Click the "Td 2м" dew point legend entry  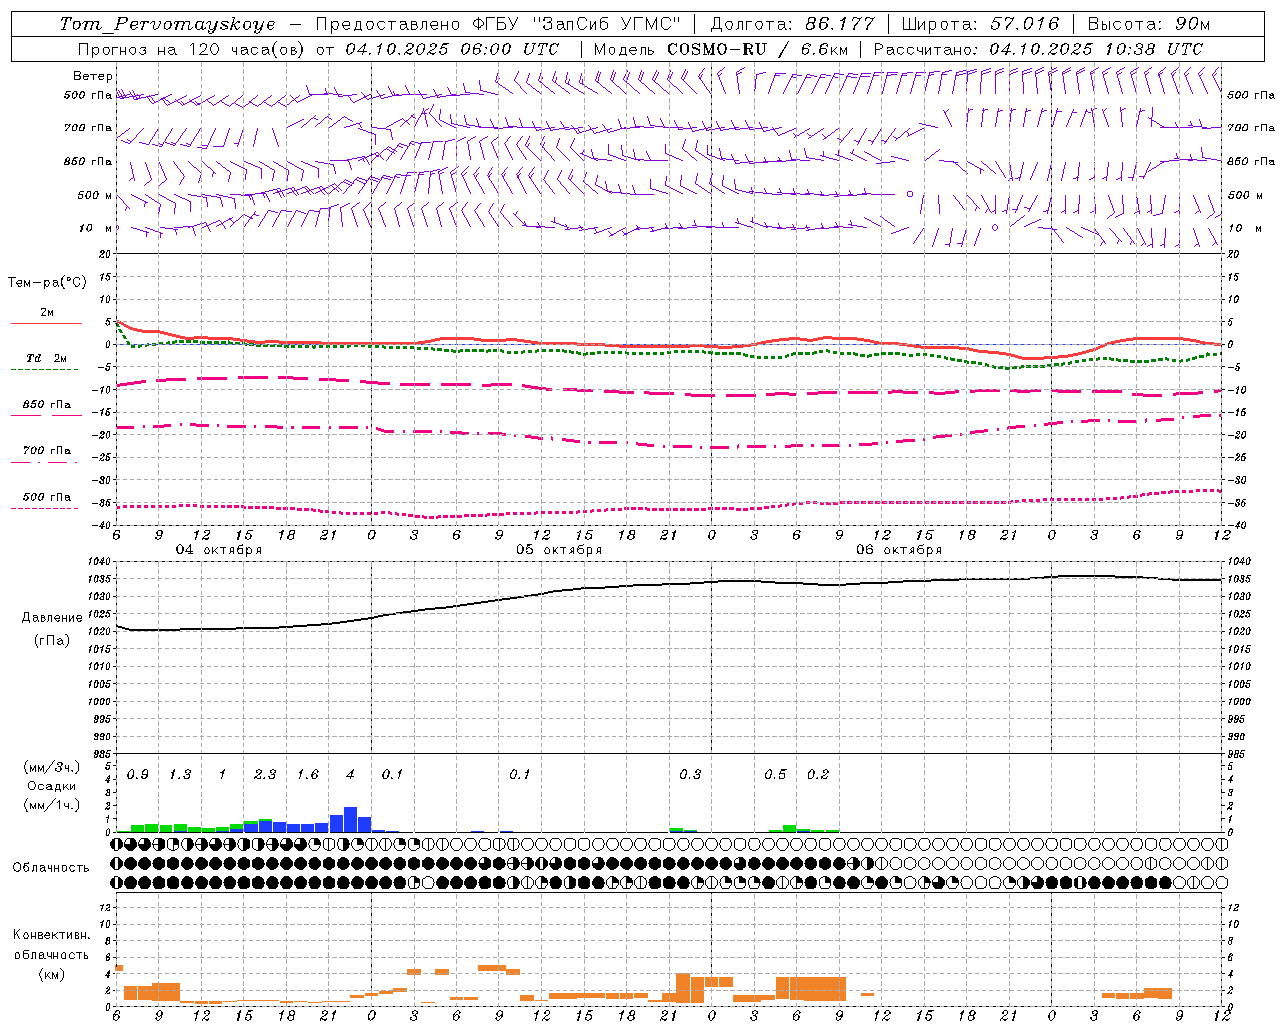47,358
